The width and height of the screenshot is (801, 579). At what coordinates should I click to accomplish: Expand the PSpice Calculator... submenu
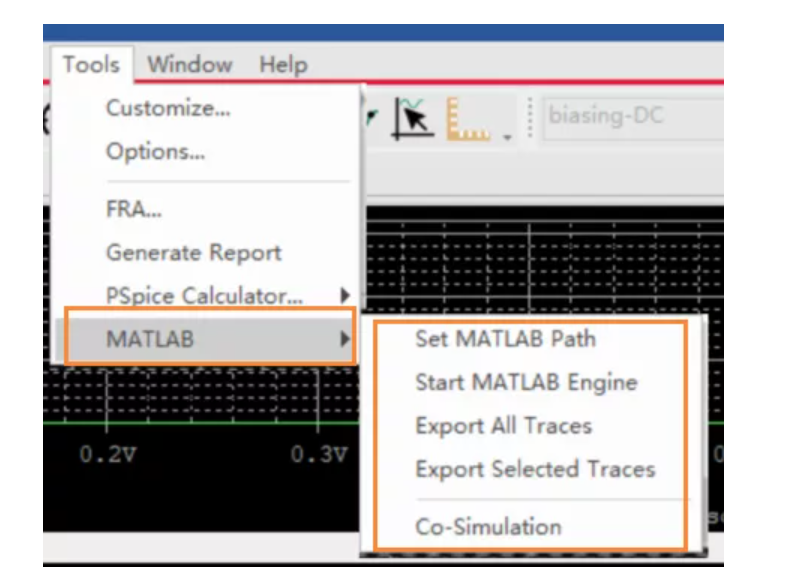coord(204,295)
